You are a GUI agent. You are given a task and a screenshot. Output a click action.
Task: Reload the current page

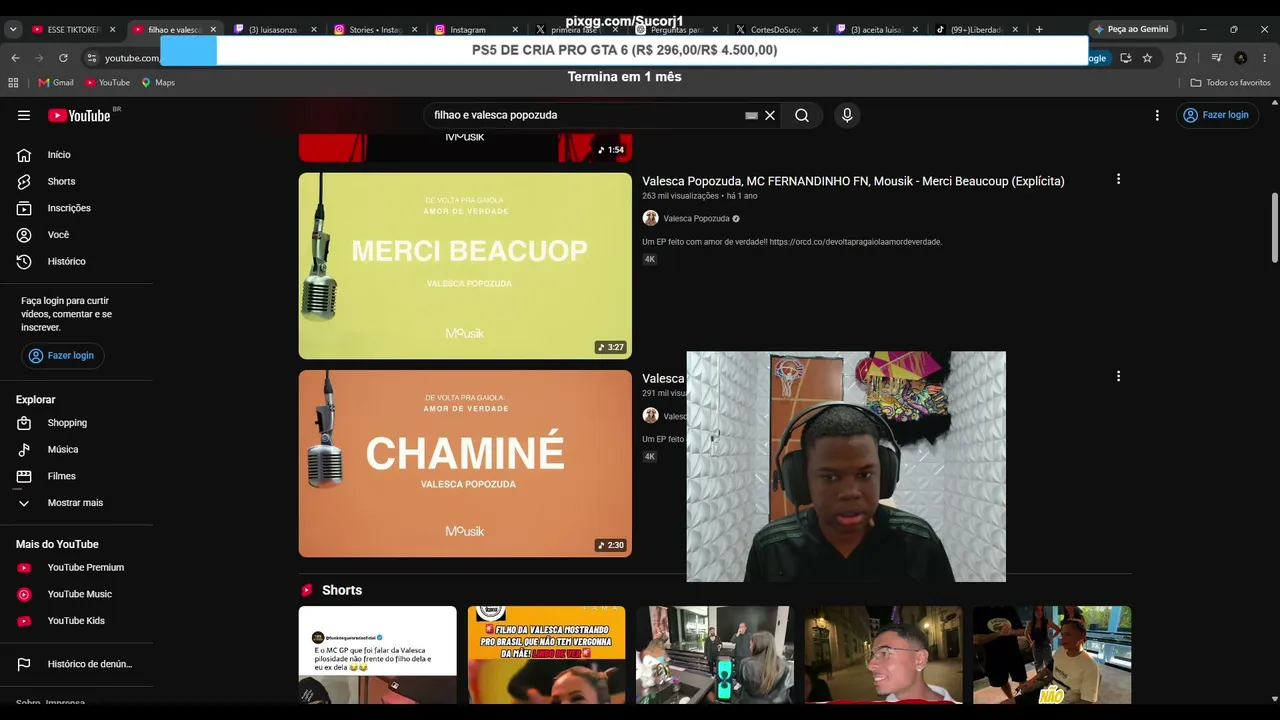tap(63, 58)
